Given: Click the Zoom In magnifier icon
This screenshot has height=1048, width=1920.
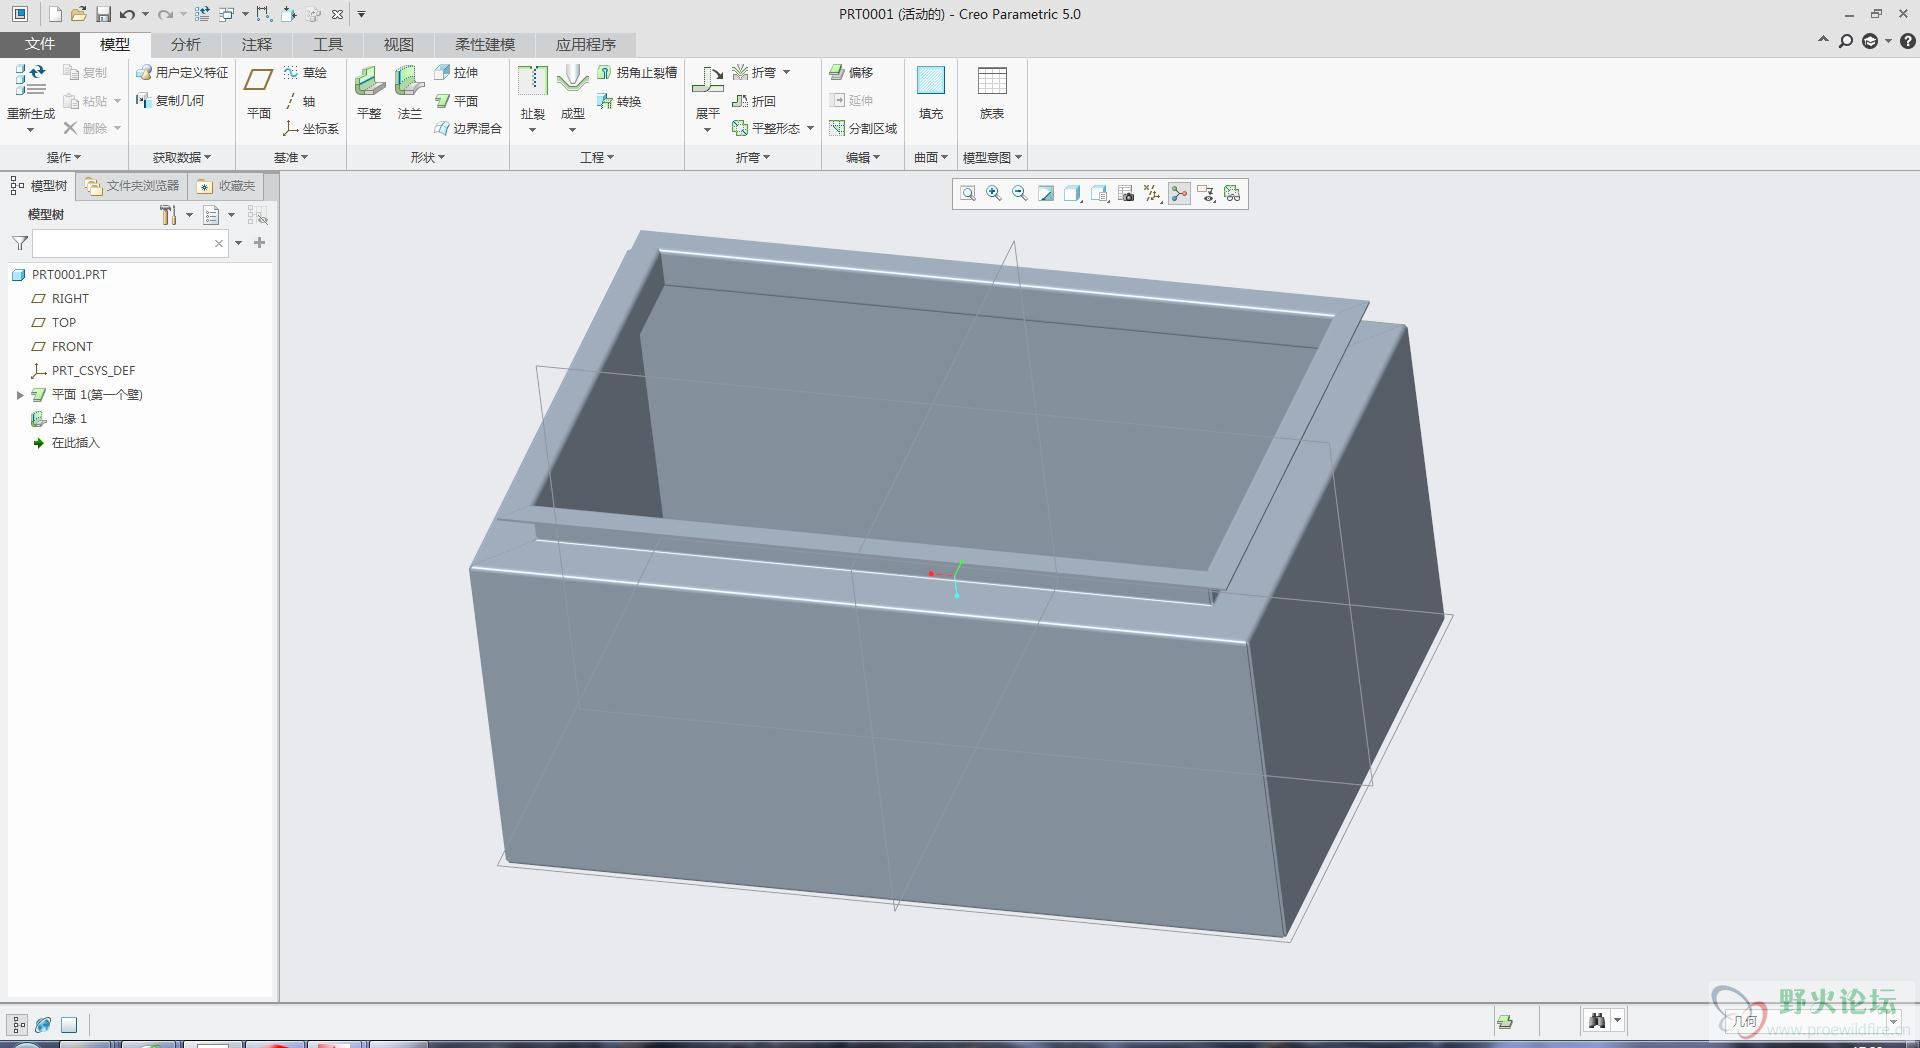Looking at the screenshot, I should coord(993,194).
